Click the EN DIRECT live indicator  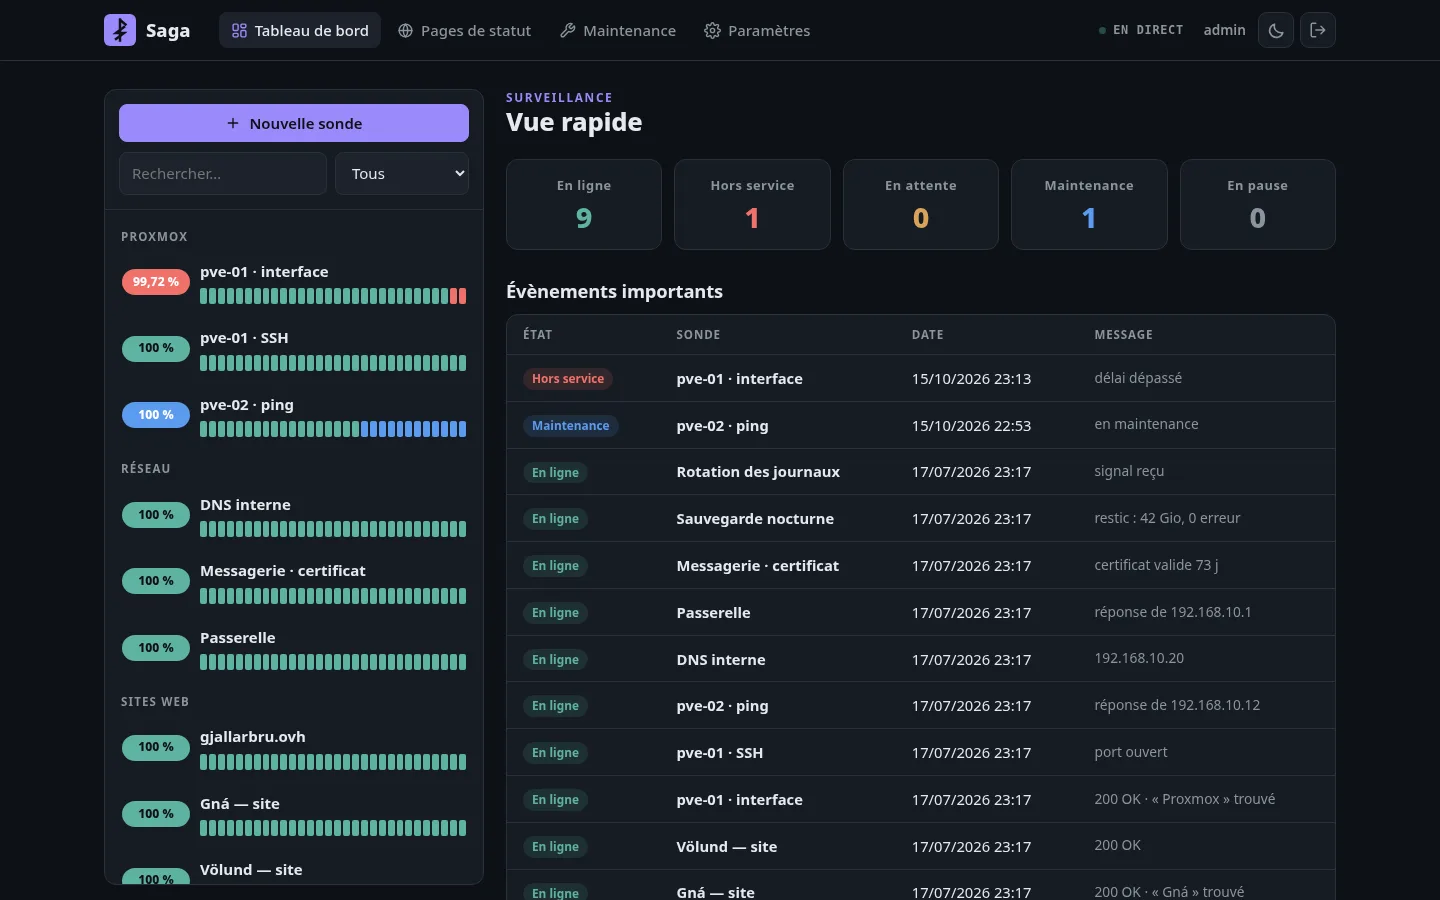1141,30
